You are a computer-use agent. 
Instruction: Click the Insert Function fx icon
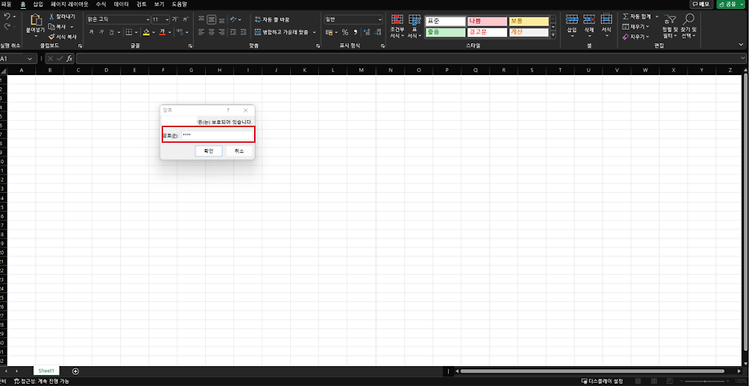point(69,58)
